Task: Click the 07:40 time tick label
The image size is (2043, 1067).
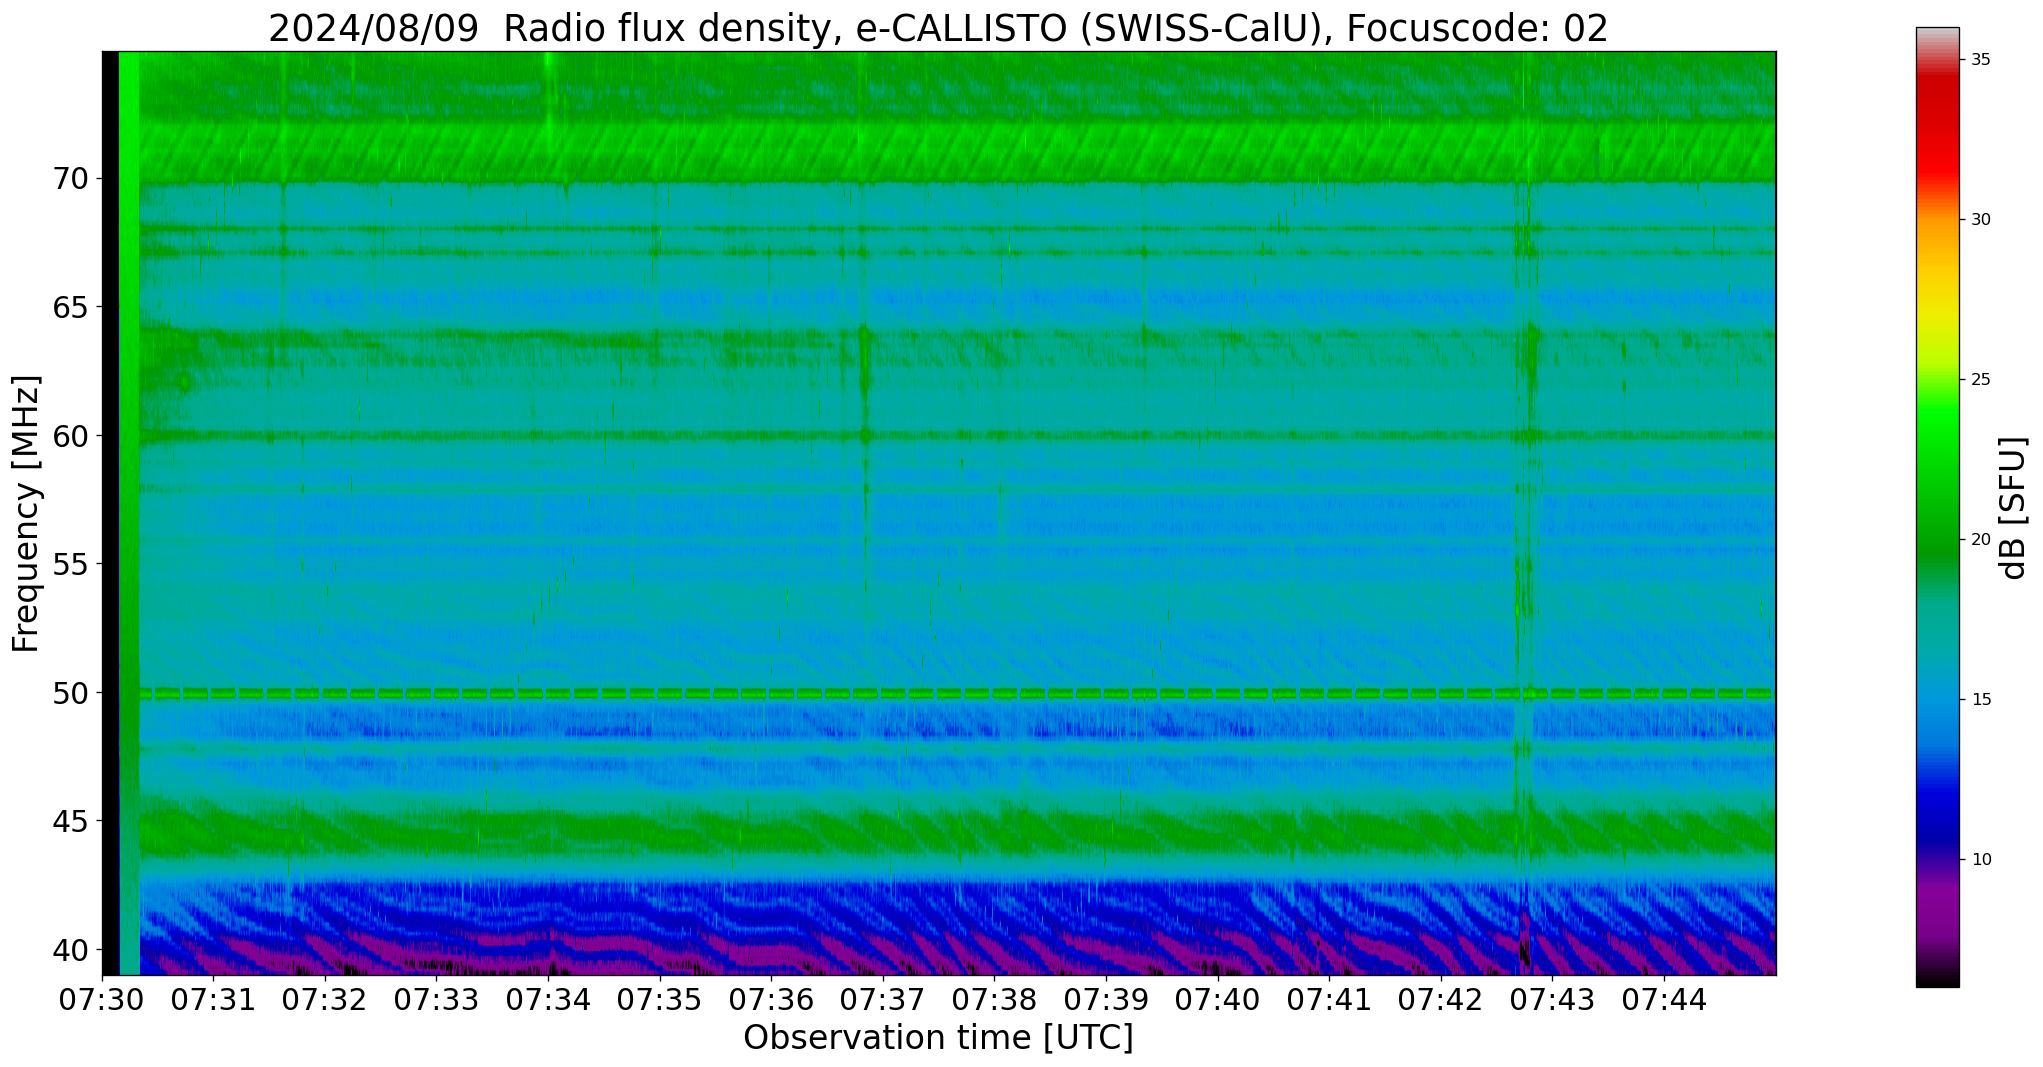Action: 1218,999
